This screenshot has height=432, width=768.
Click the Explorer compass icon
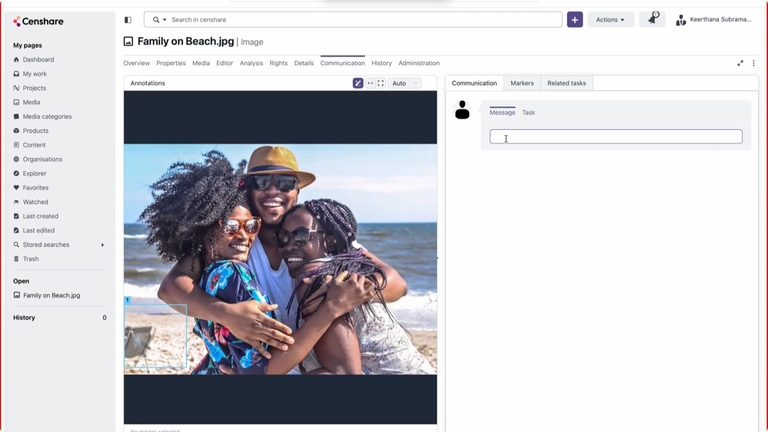point(16,173)
